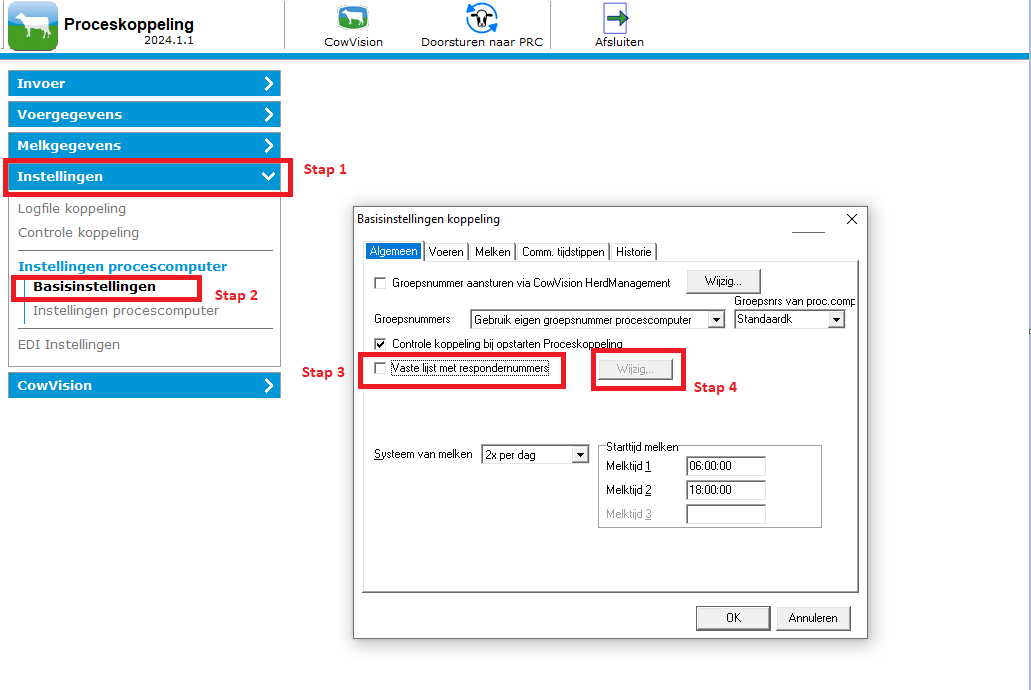Click the Melktijd 3 field
Screen dimensions: 1031x690
point(726,514)
